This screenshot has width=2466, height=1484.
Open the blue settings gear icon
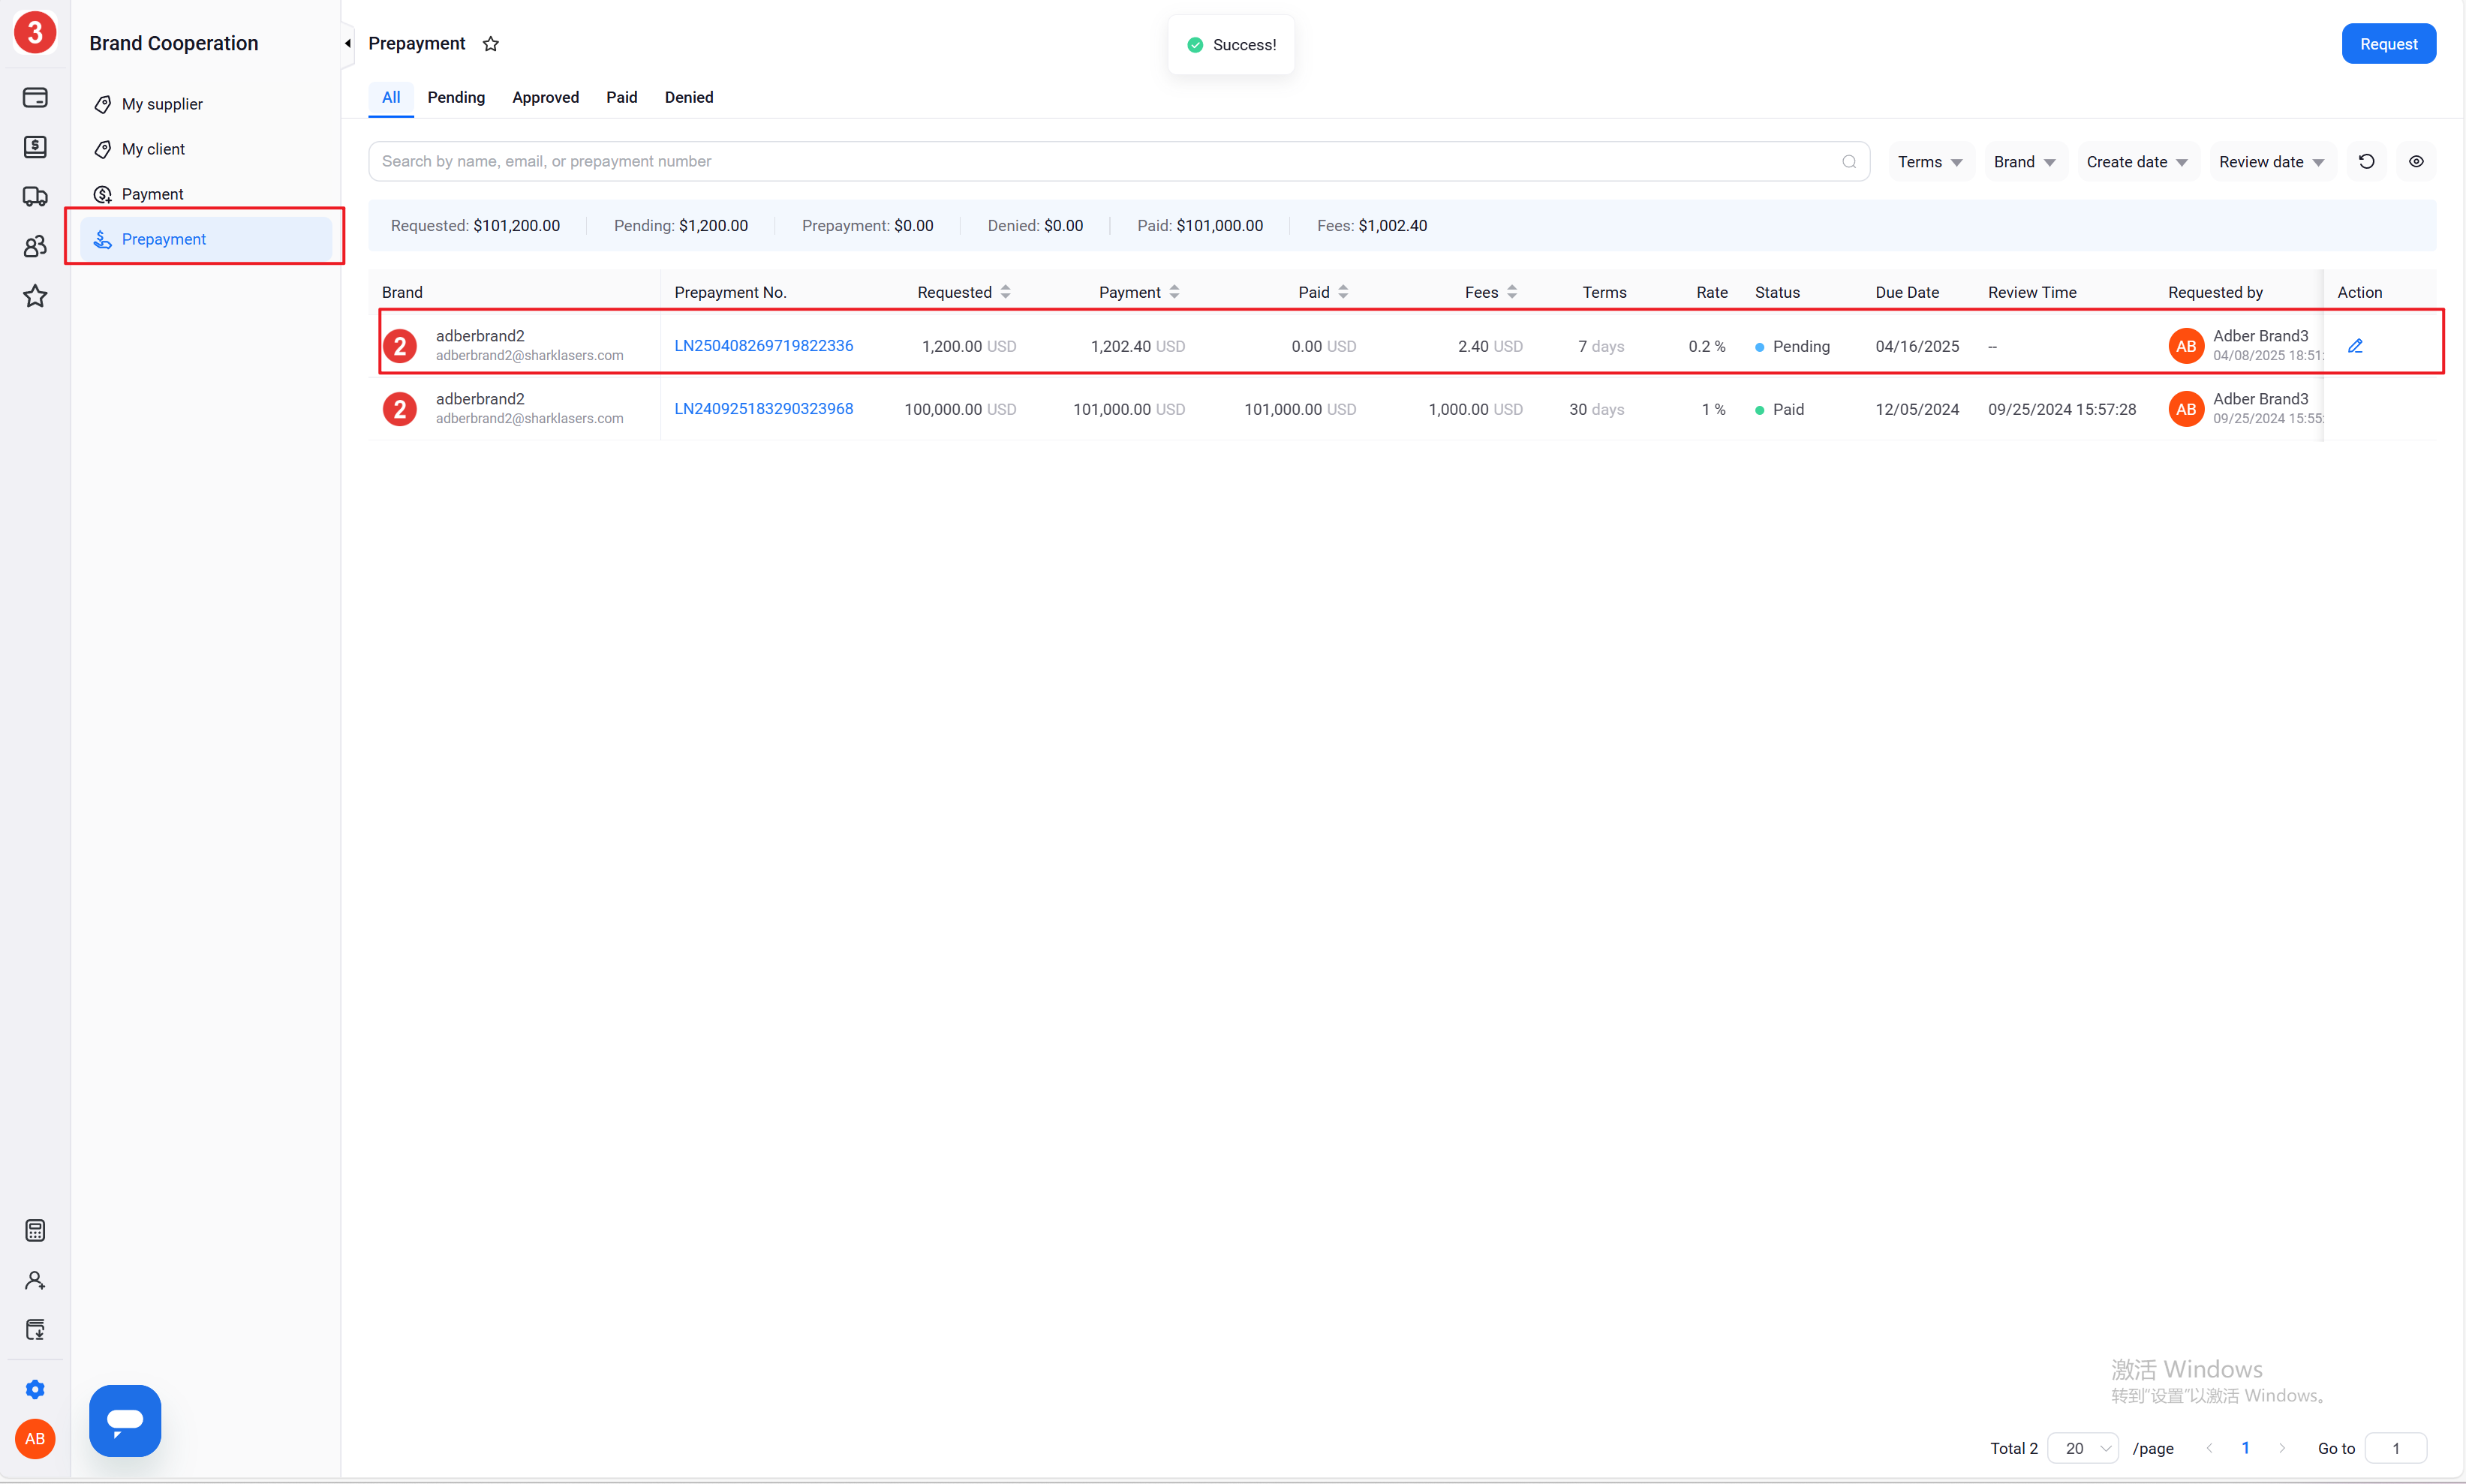pos(35,1389)
